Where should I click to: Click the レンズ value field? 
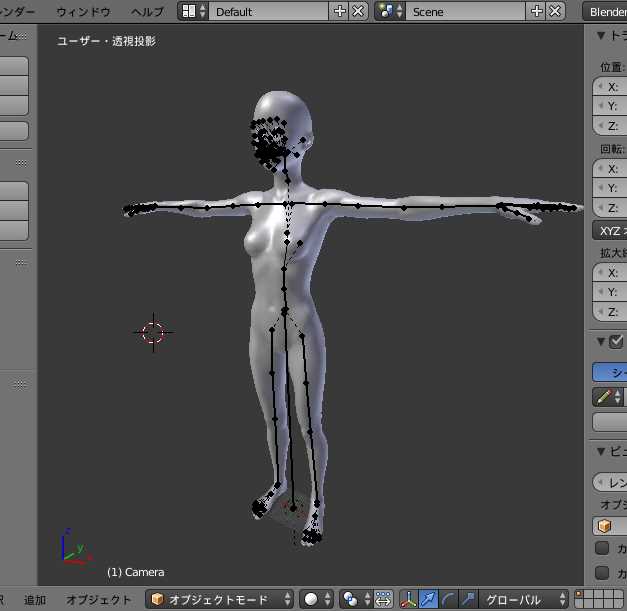610,483
